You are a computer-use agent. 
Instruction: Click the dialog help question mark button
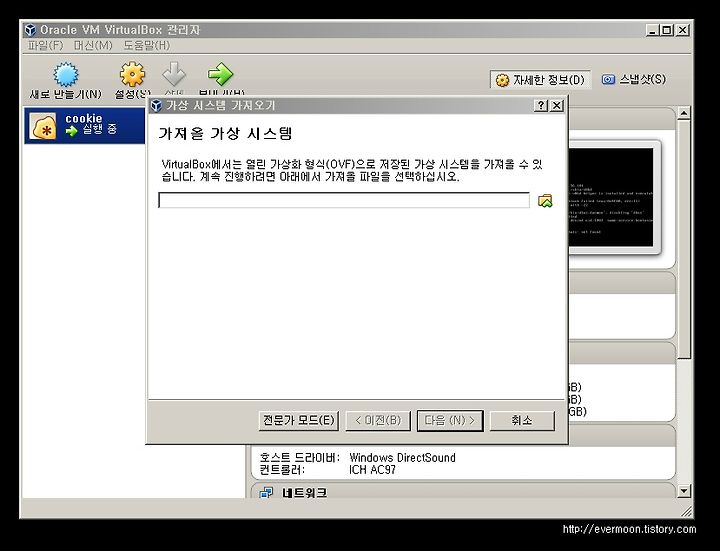[541, 106]
